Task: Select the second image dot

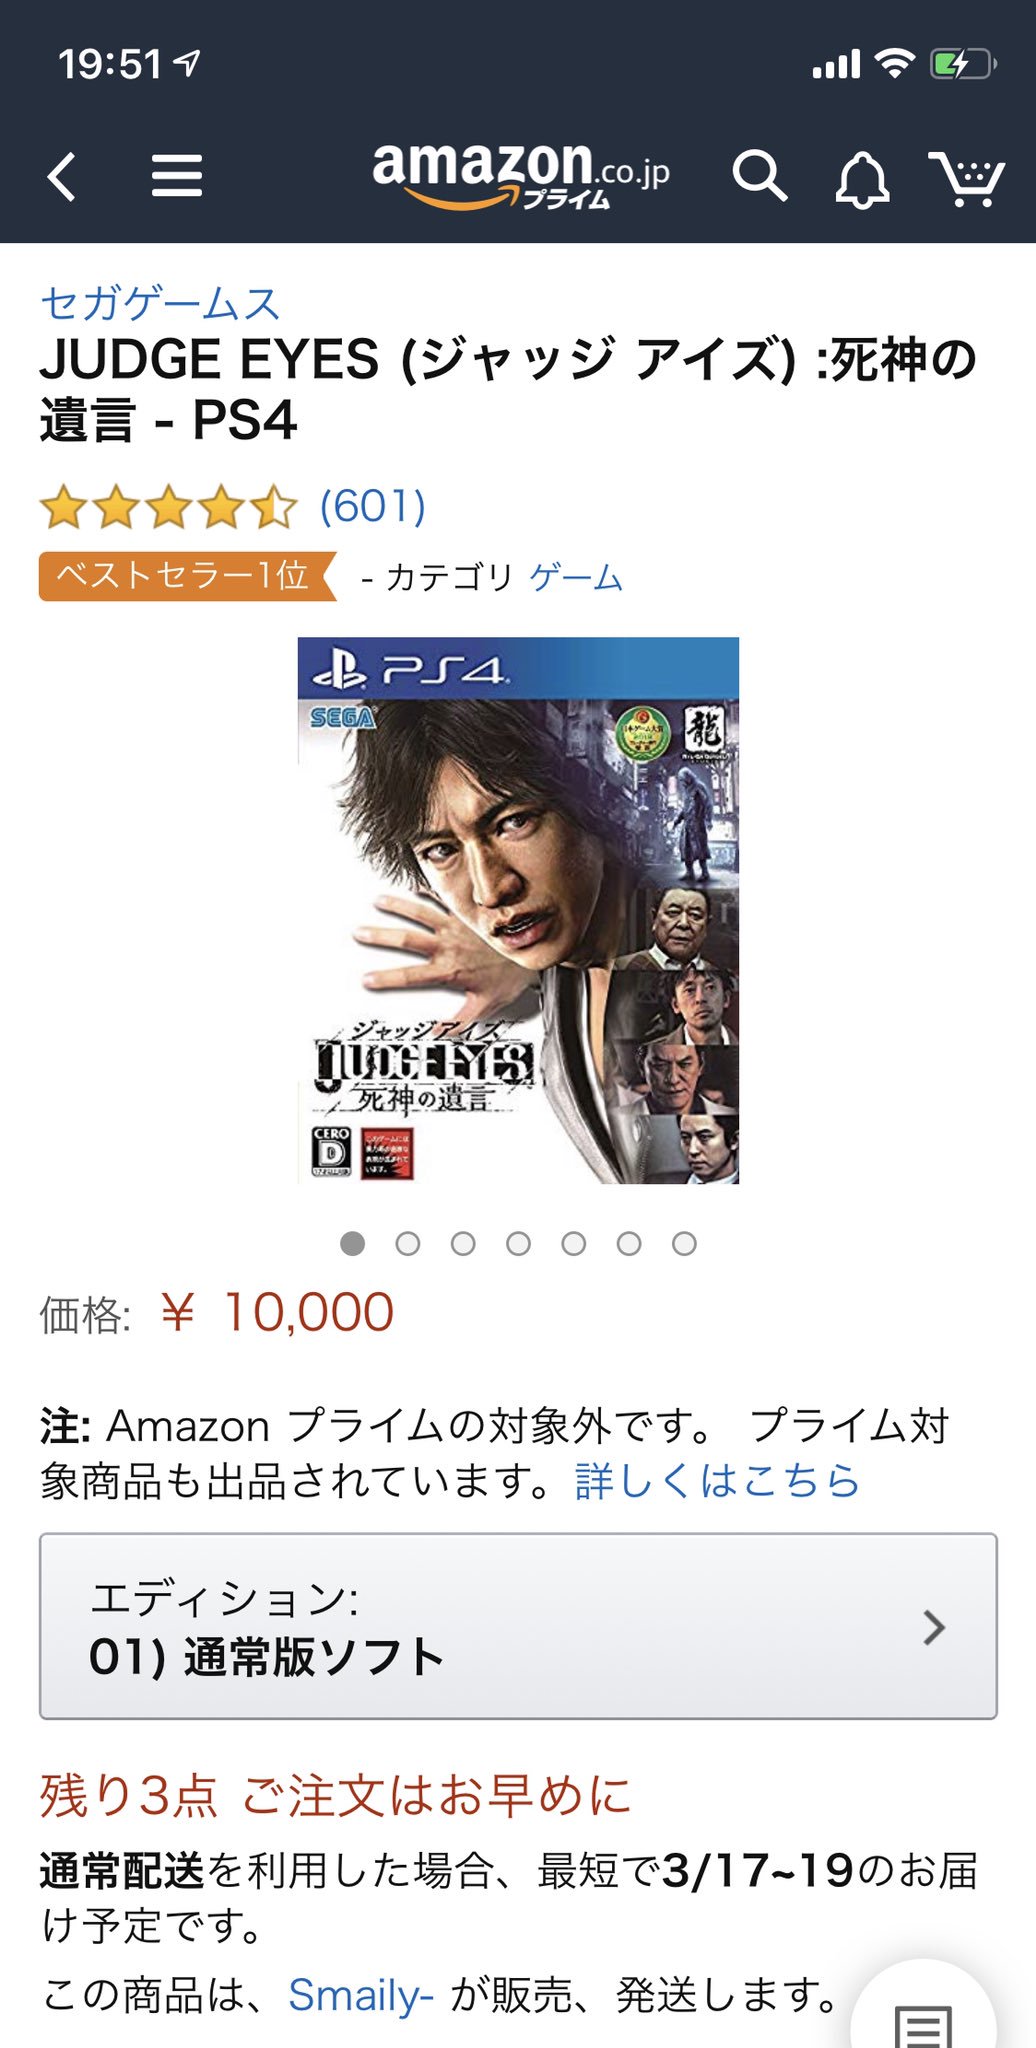Action: tap(407, 1243)
